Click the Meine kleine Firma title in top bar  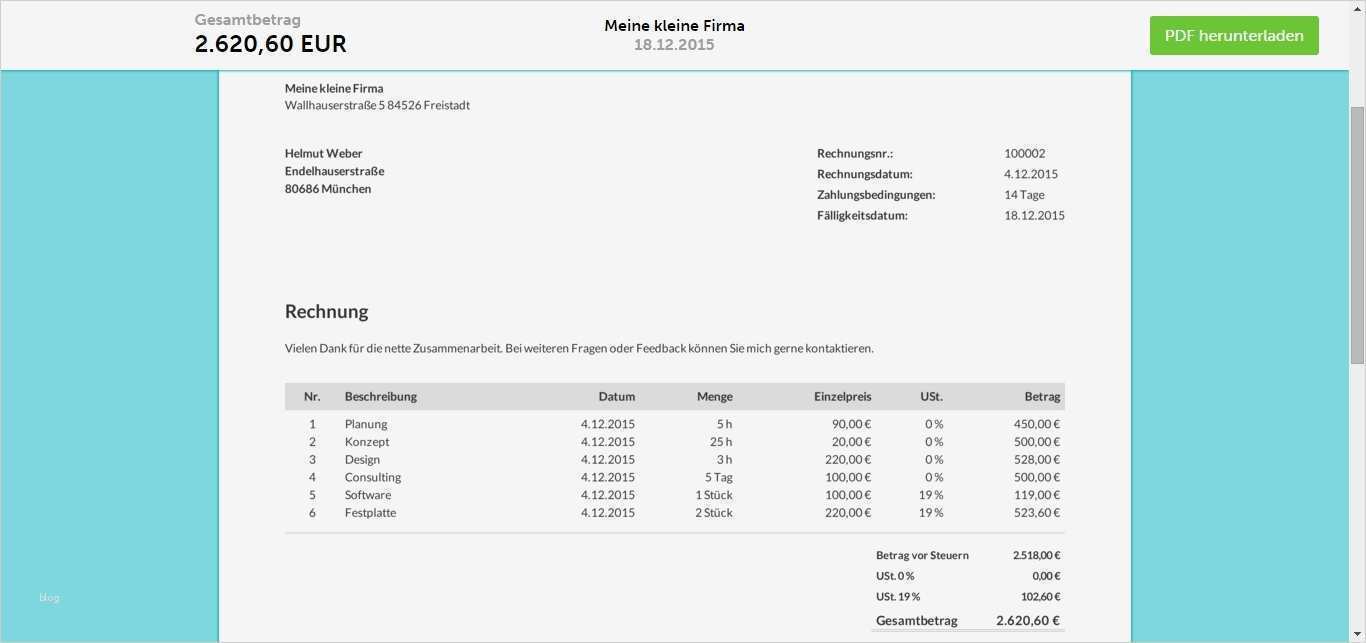[x=674, y=26]
